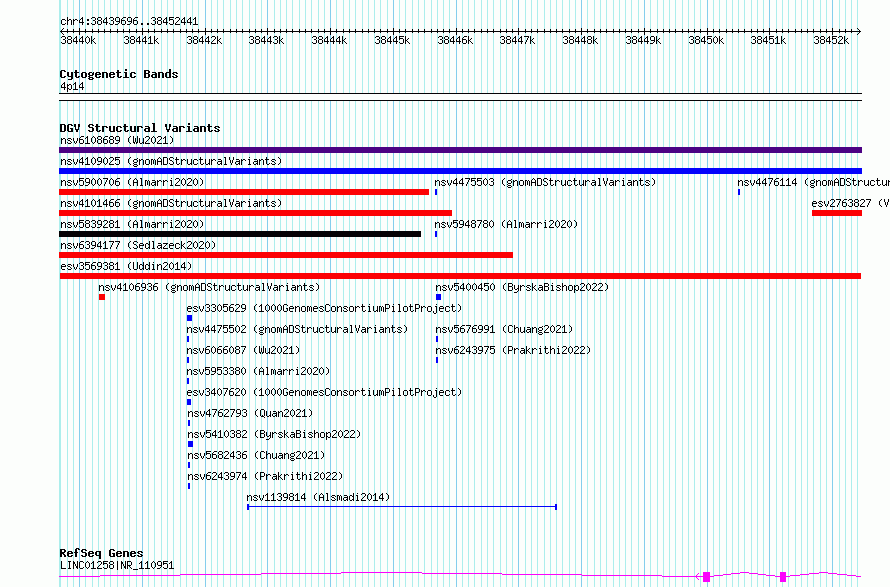Select the red esv3569381 variant bar
Viewport: 890px width, 587px height.
tap(460, 276)
